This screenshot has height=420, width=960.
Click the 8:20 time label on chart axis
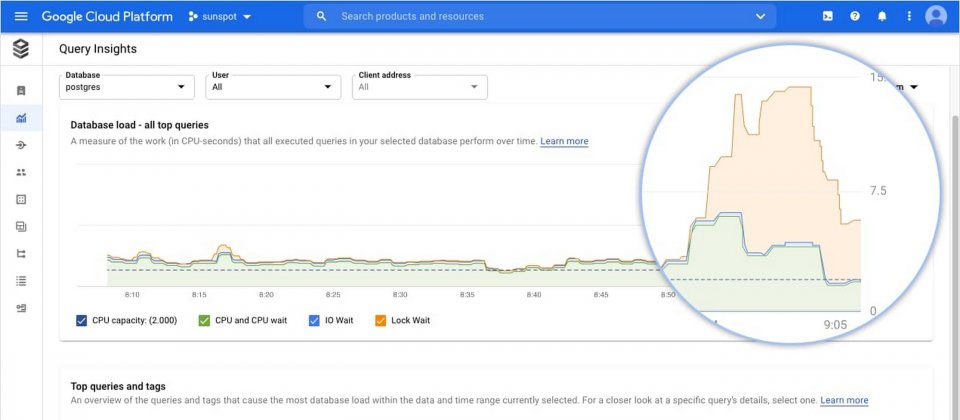click(x=266, y=295)
